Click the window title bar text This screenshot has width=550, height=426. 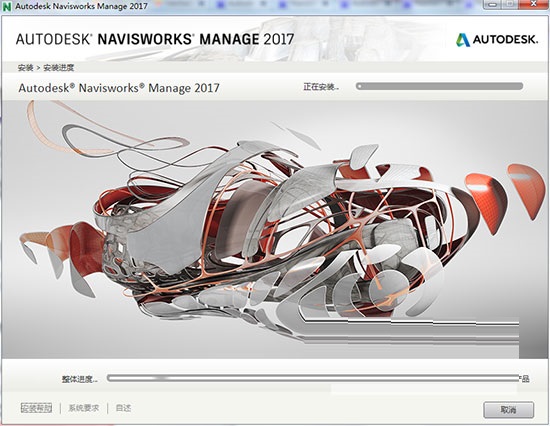click(81, 6)
